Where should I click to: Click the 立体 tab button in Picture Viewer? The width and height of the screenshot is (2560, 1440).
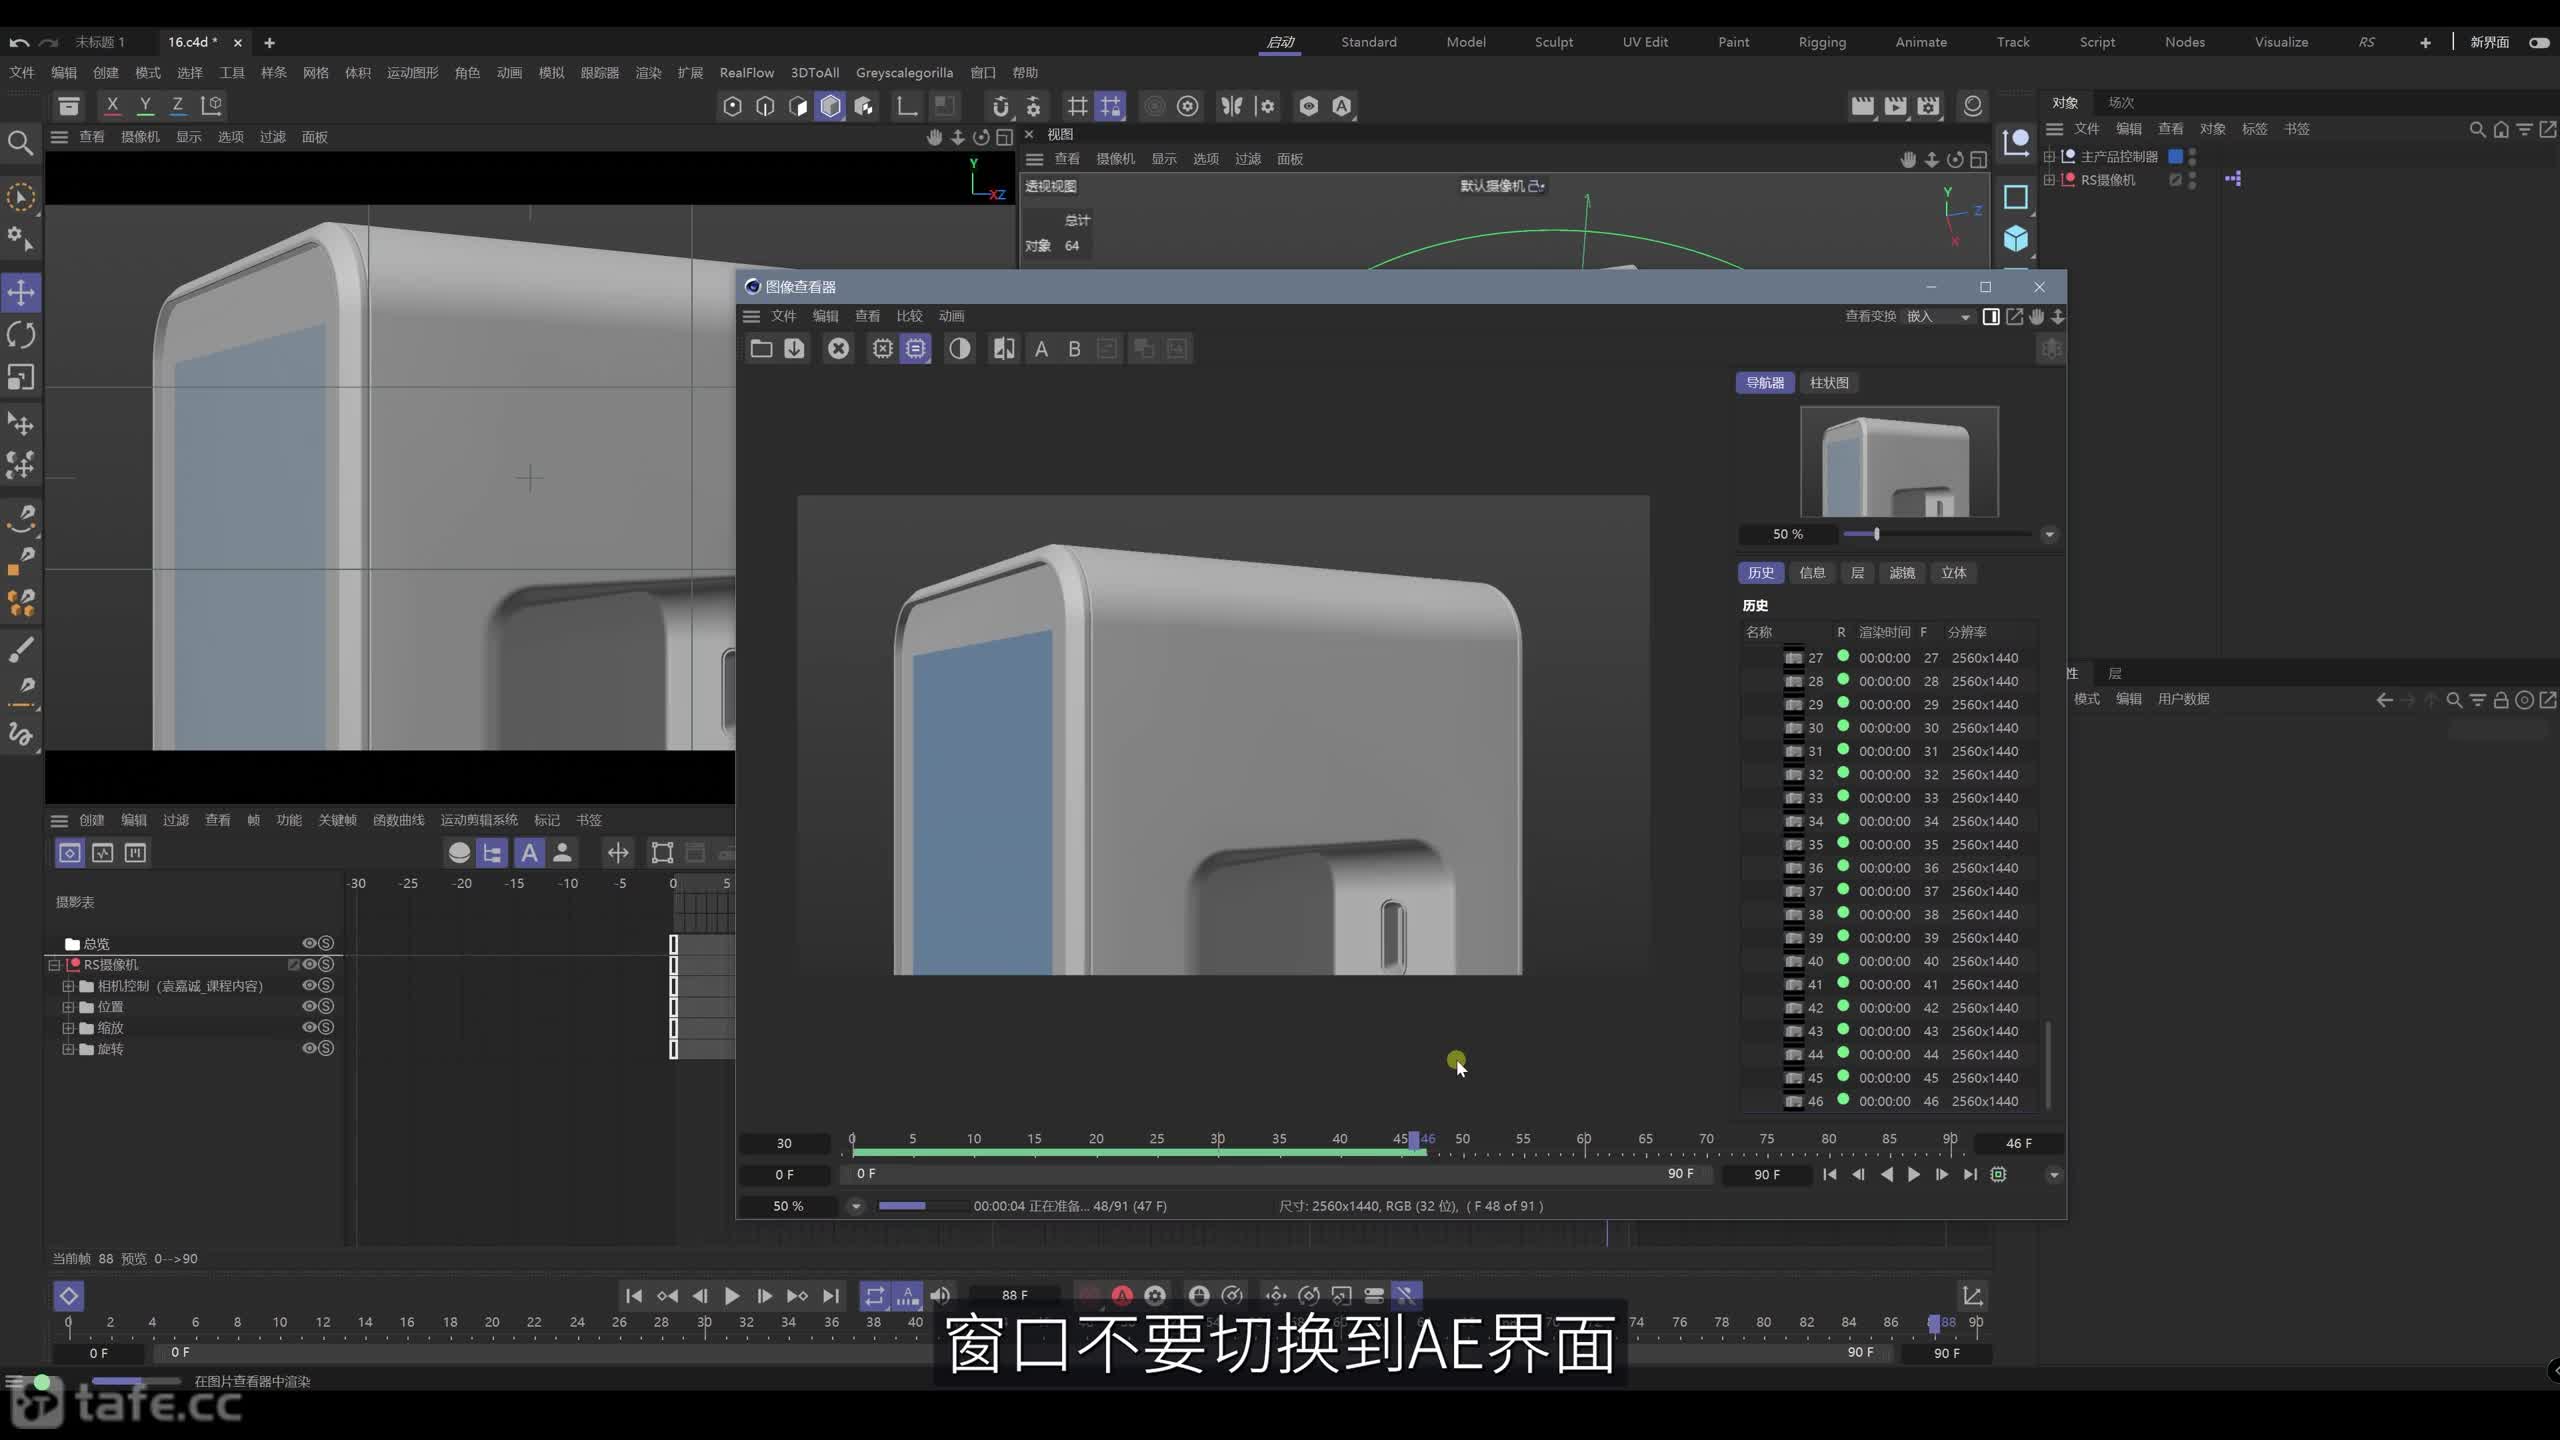click(x=1954, y=573)
